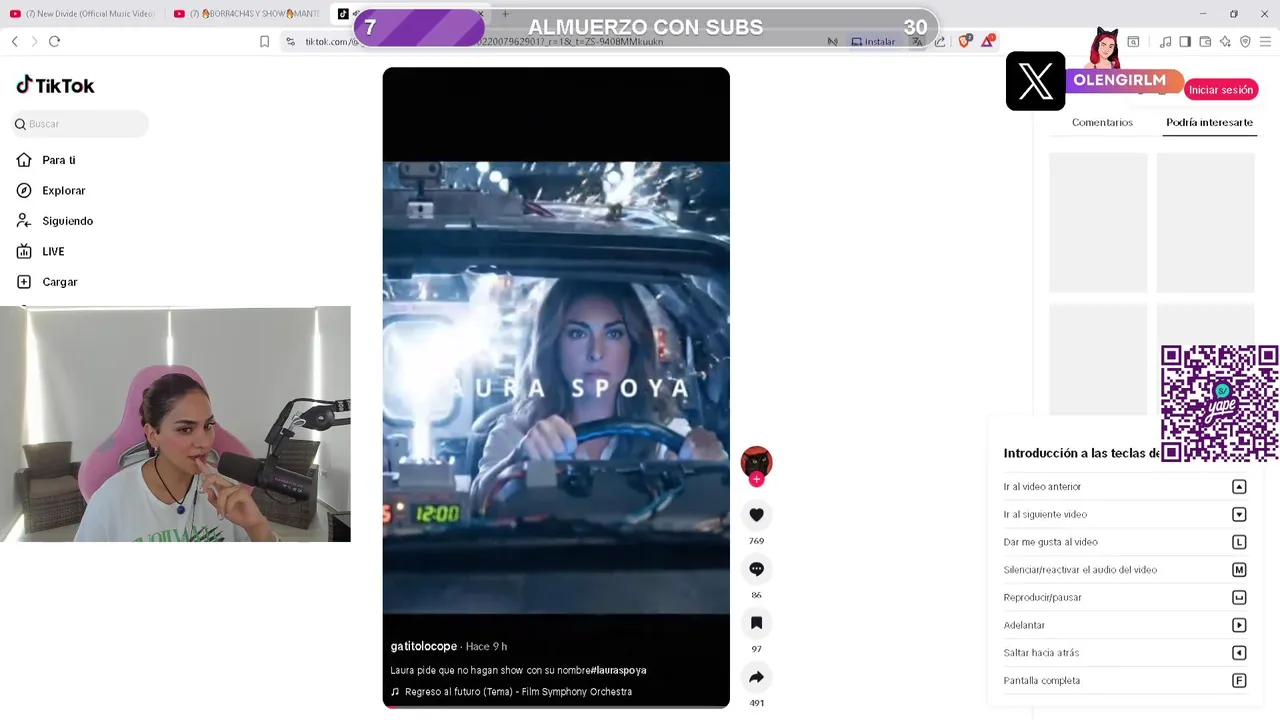Click the L key like shortcut icon
The height and width of the screenshot is (720, 1280).
[1239, 542]
